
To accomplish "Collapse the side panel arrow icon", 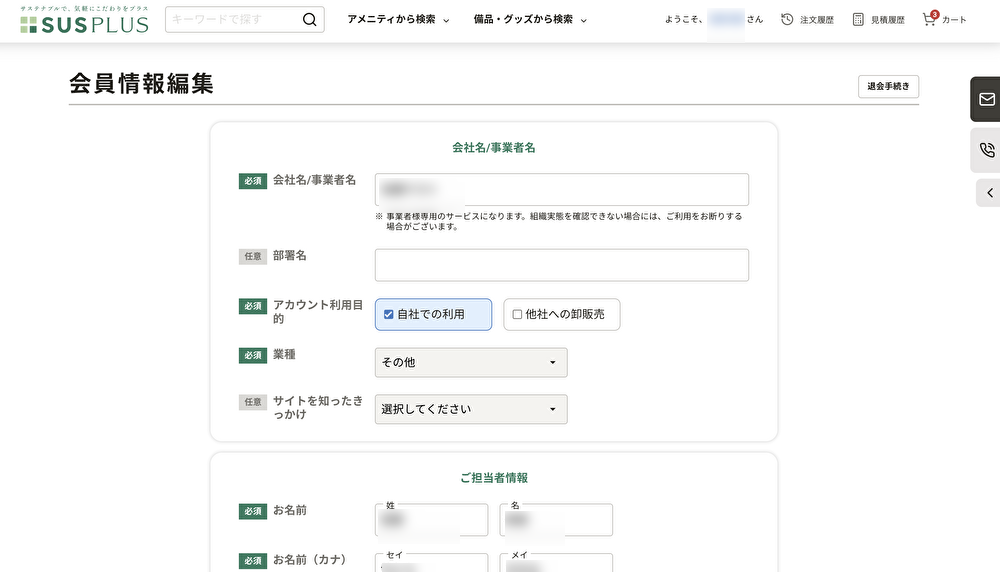I will [989, 193].
